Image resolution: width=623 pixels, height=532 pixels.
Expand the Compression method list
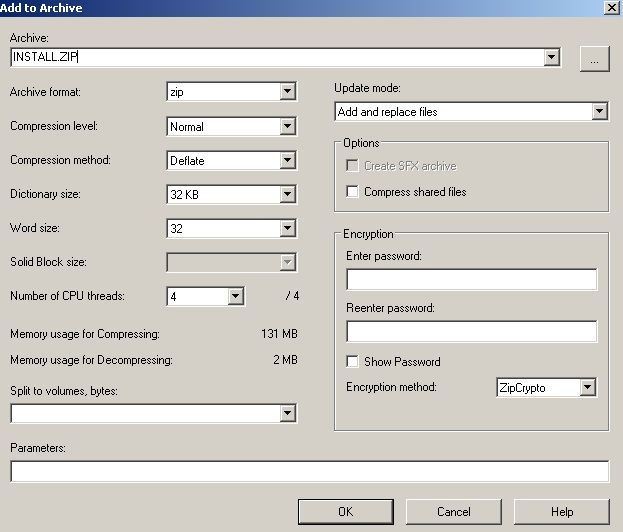[288, 161]
